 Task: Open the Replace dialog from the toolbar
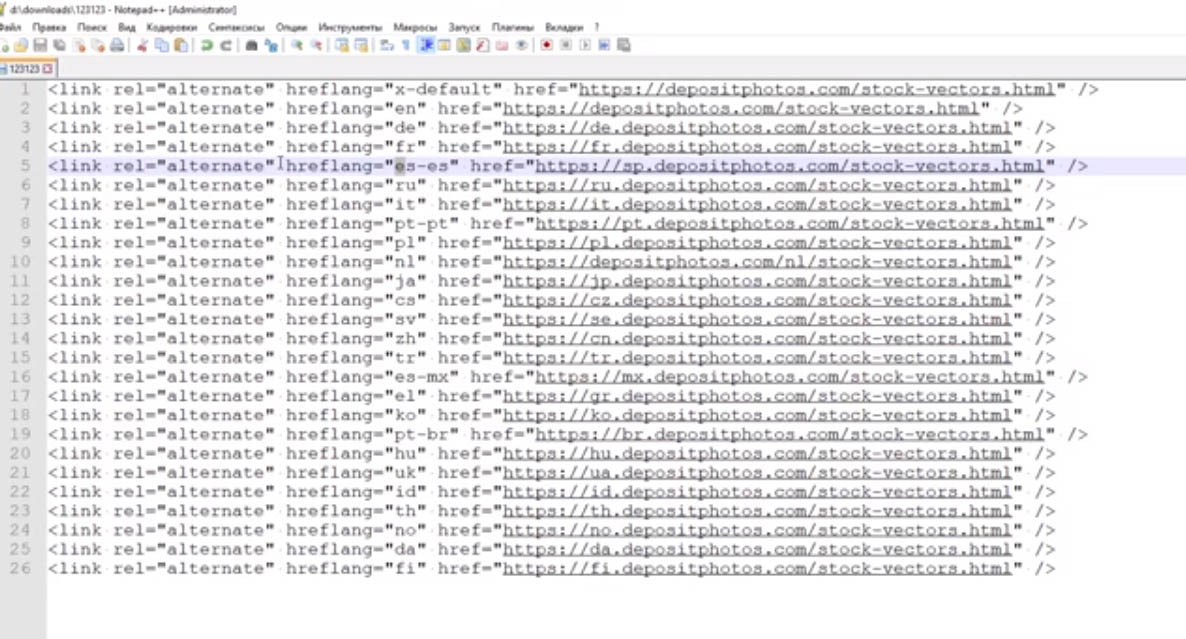point(271,45)
